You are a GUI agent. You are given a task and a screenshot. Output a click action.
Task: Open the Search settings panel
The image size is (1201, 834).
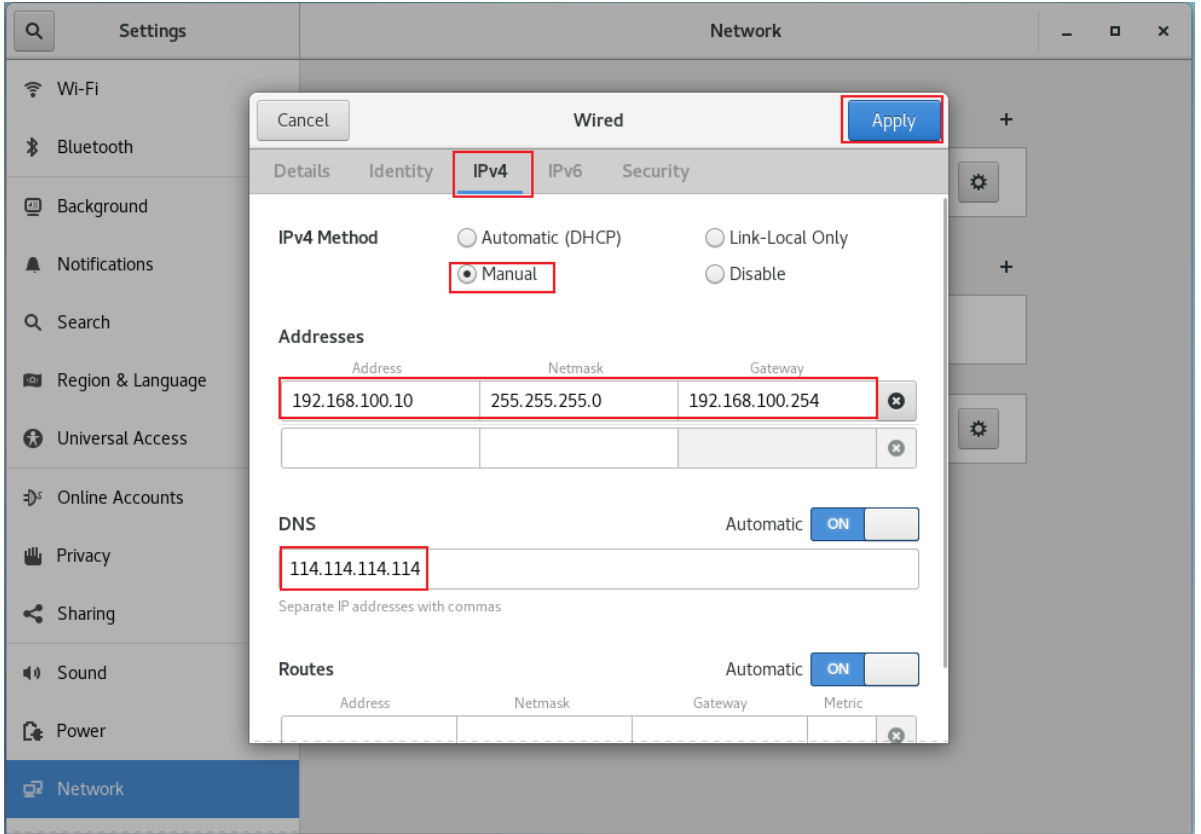152,322
